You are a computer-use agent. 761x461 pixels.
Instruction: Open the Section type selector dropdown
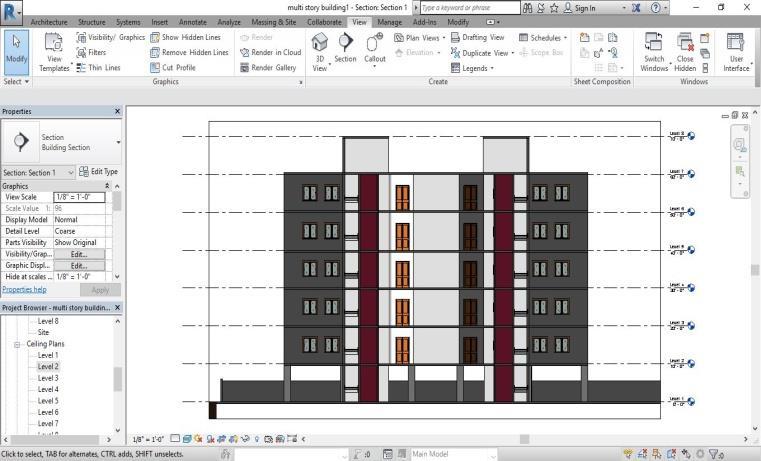pyautogui.click(x=118, y=142)
